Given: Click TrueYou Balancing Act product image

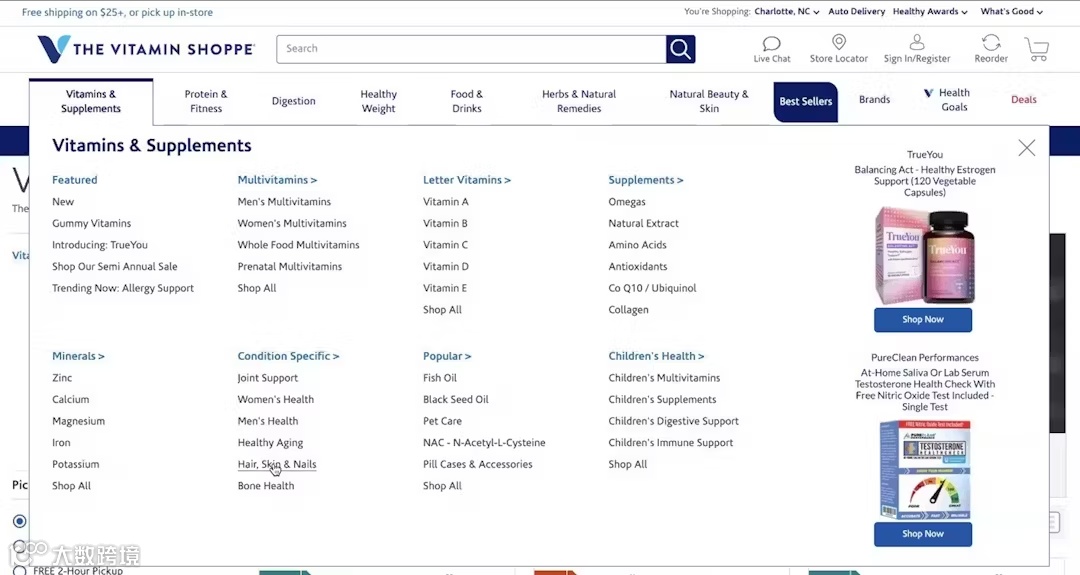Looking at the screenshot, I should point(924,255).
